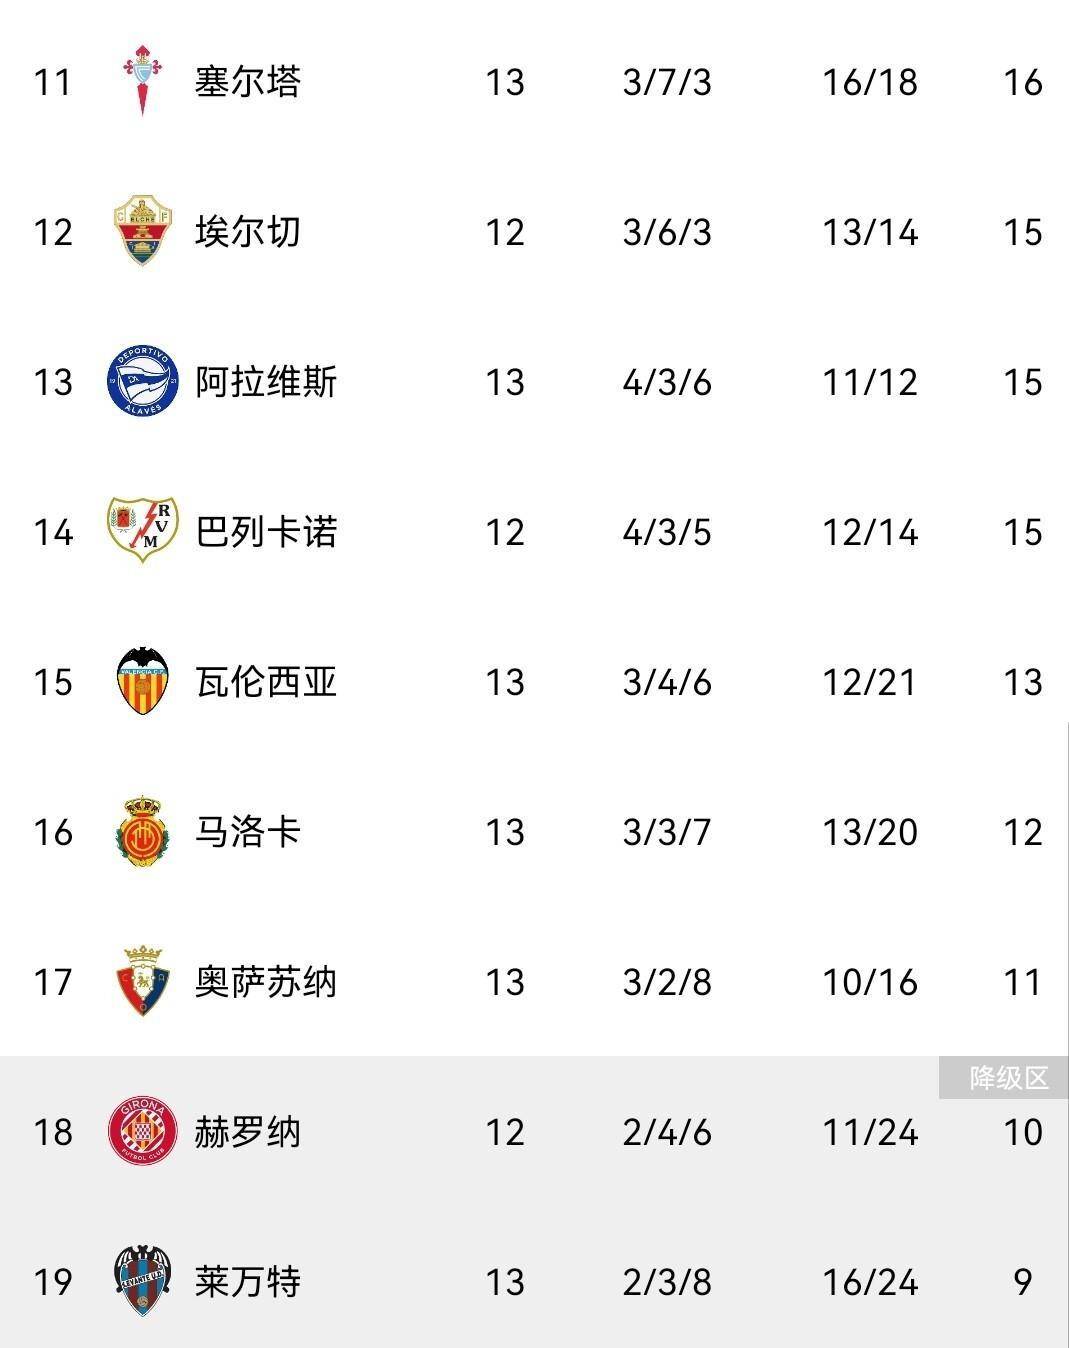Click 赫罗纳's goal record 11/24
This screenshot has width=1069, height=1348.
869,1132
